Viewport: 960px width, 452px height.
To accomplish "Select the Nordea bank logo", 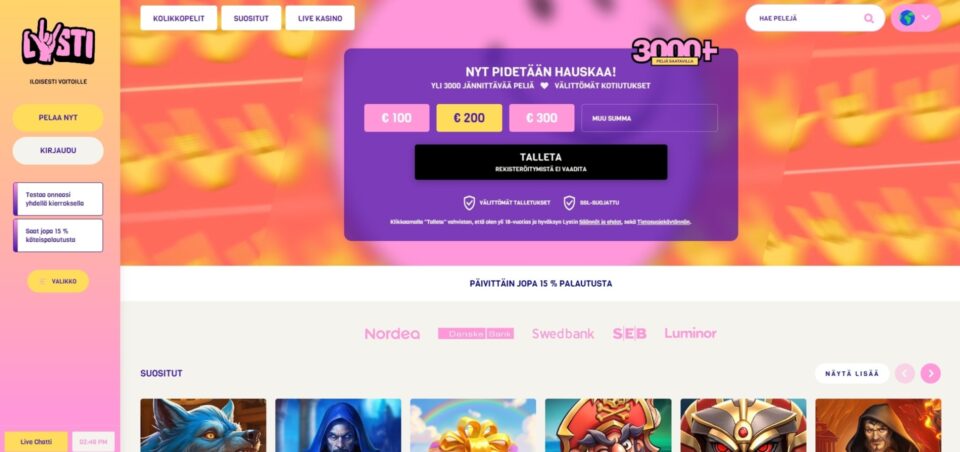I will click(x=392, y=334).
